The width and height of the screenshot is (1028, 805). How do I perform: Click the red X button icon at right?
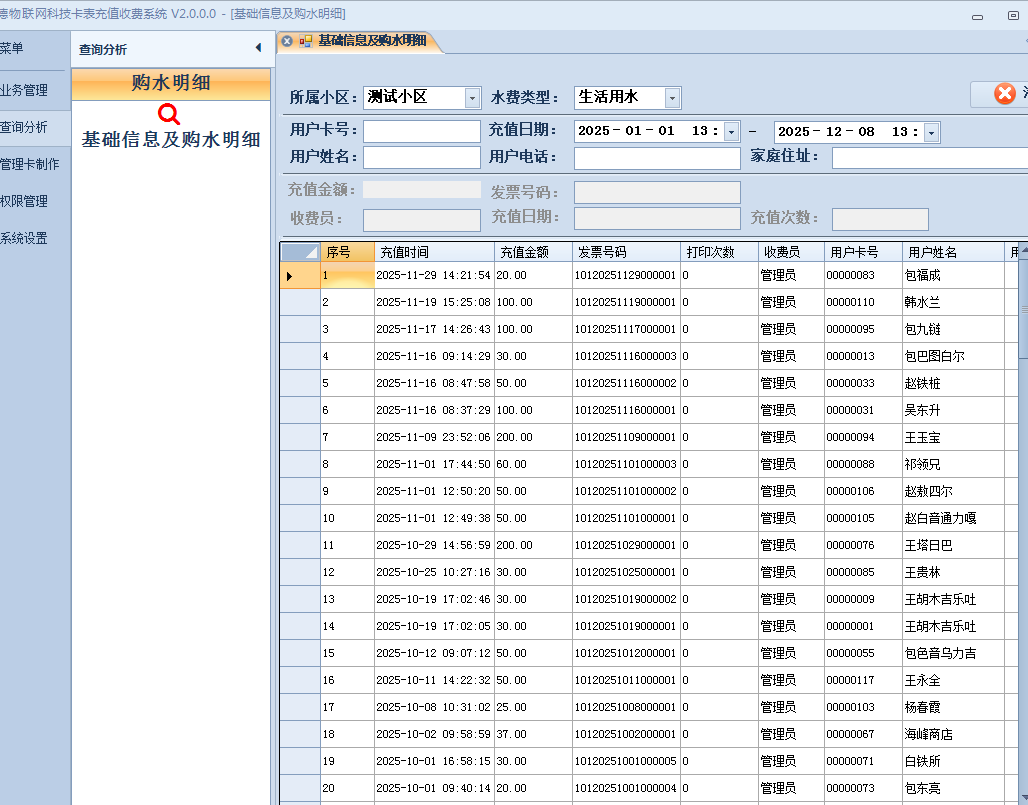pyautogui.click(x=1004, y=94)
